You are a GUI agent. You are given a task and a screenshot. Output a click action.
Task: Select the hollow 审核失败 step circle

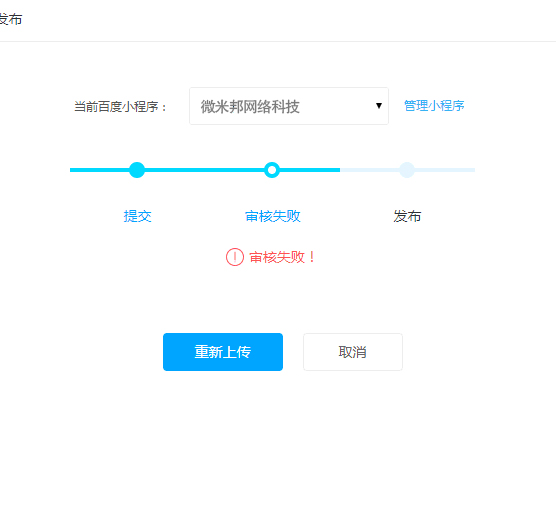tap(272, 170)
